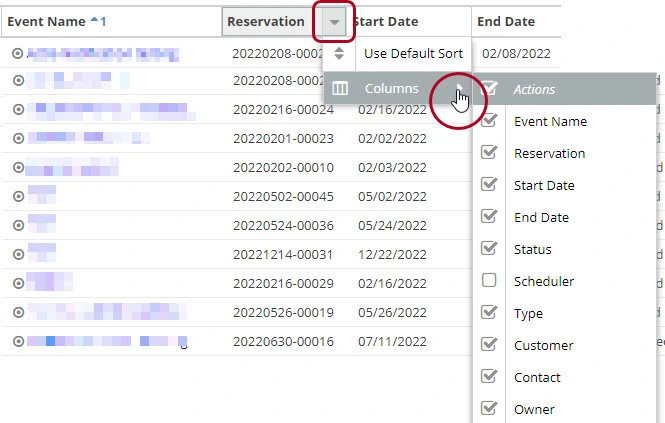The image size is (665, 423).
Task: Click reservation number 20220202-00010
Action: pos(283,168)
